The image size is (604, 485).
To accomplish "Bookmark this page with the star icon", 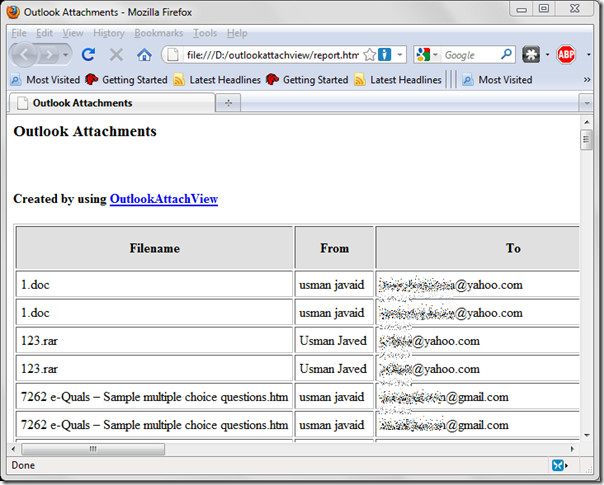I will click(x=369, y=55).
